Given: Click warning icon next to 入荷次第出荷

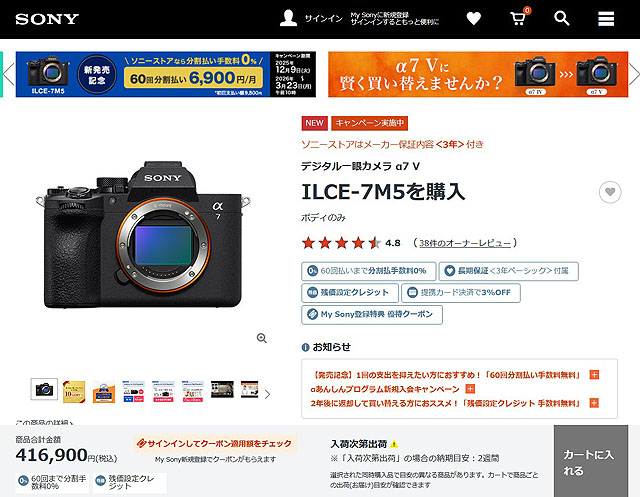Looking at the screenshot, I should (394, 444).
